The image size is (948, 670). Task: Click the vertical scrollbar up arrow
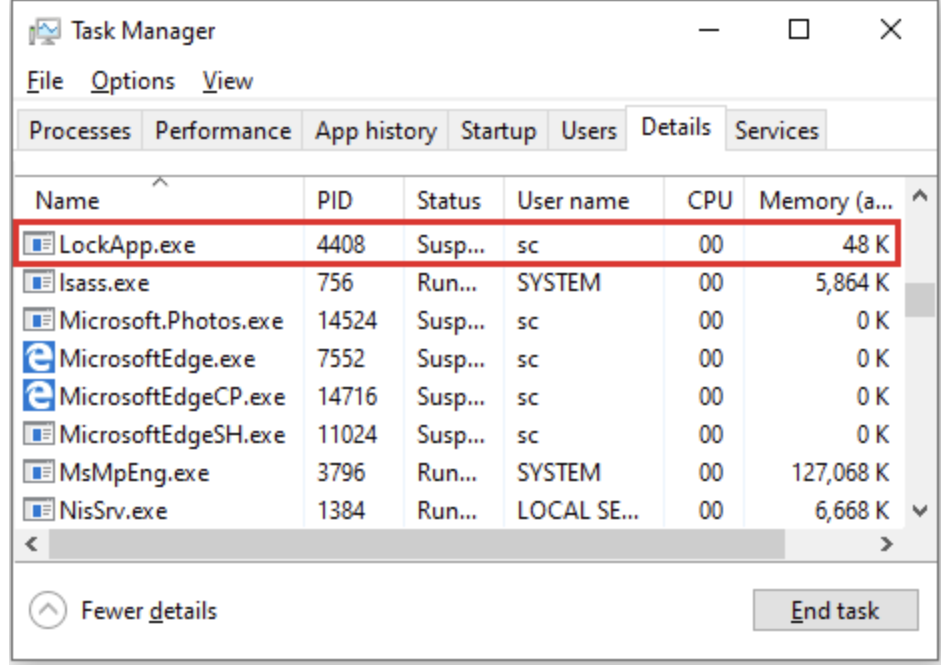point(920,195)
